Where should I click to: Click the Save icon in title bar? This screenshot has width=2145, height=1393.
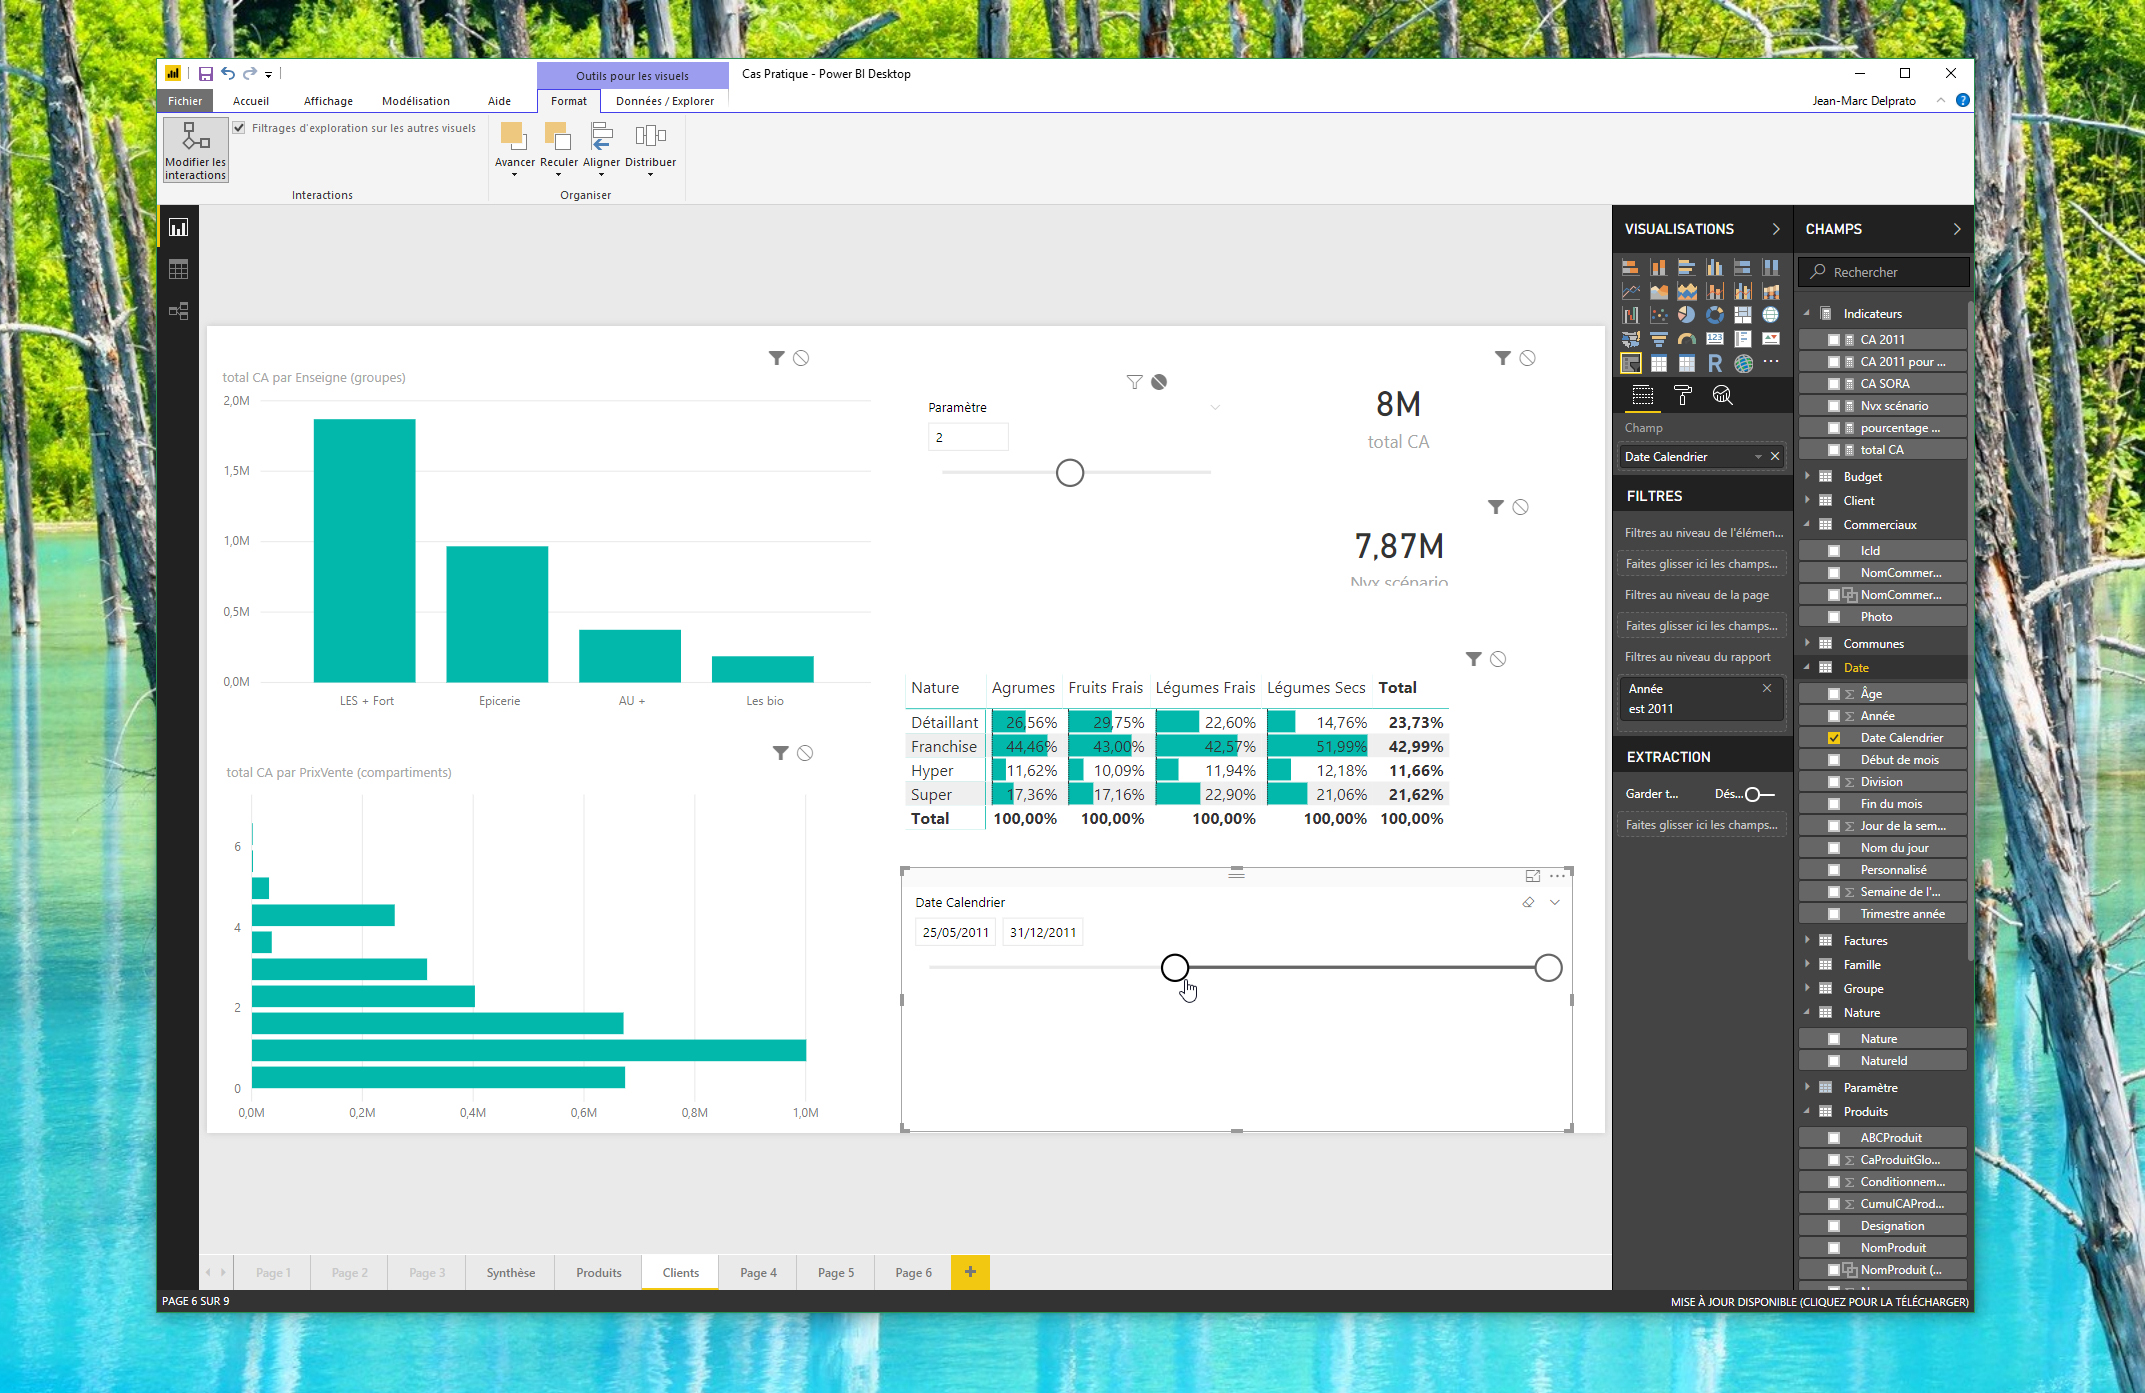(x=206, y=74)
